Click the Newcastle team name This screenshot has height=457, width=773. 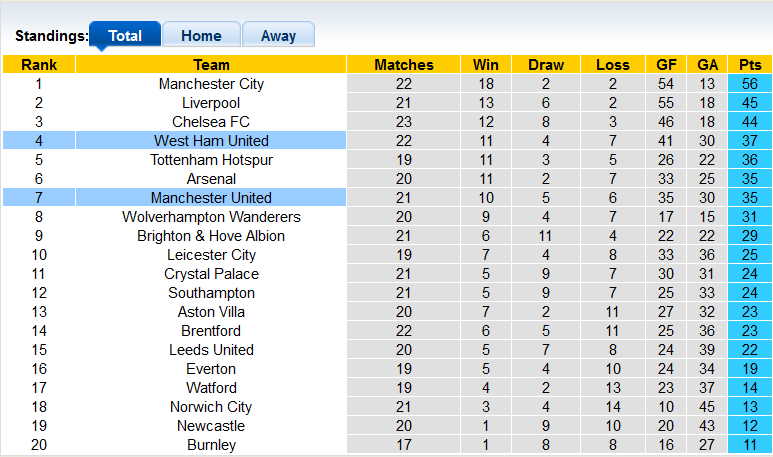tap(211, 426)
